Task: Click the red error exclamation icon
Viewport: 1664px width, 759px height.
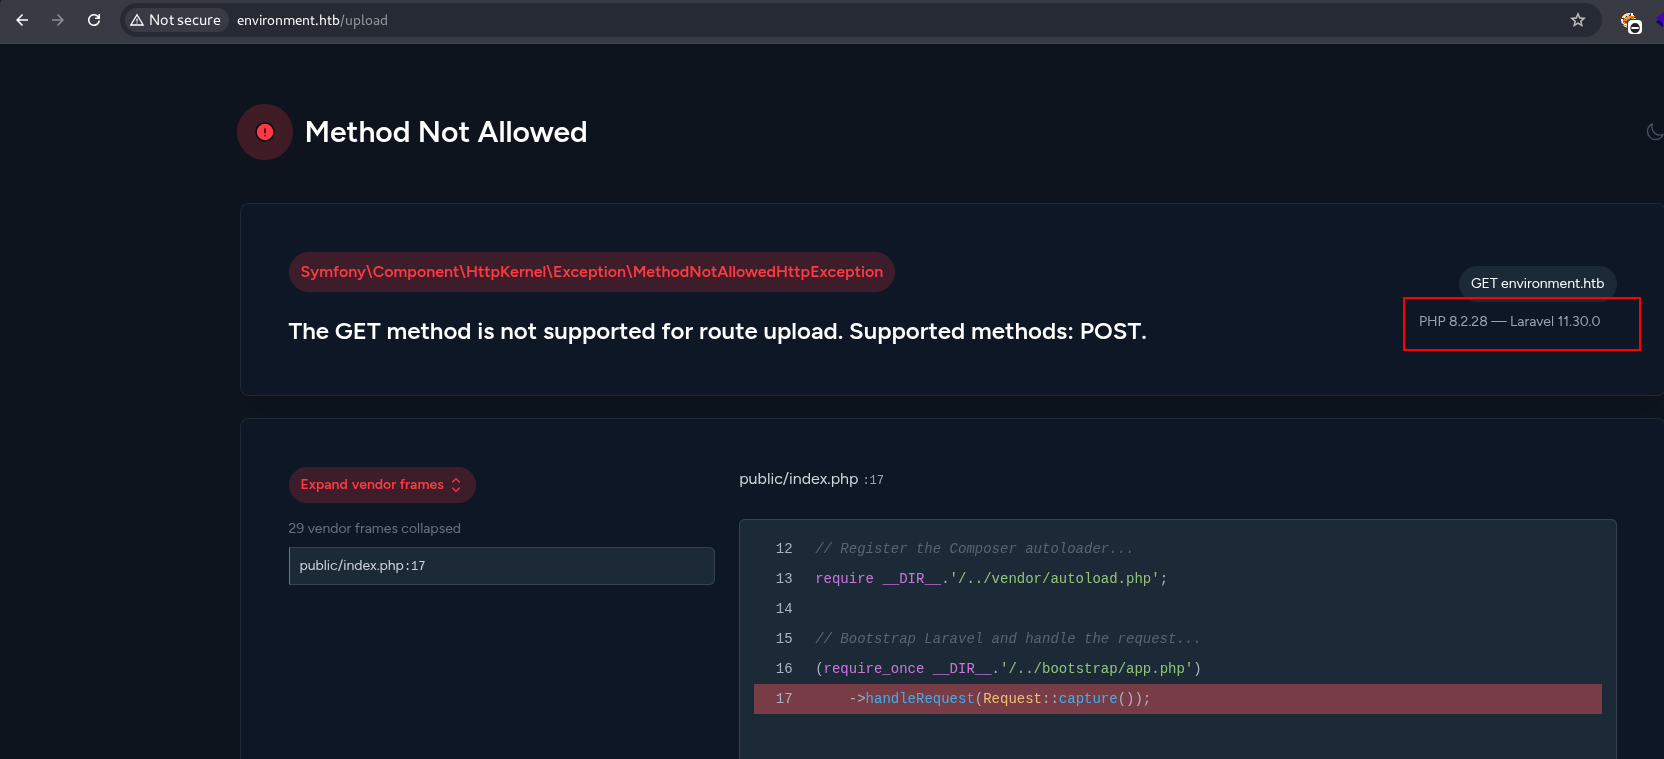Action: 265,132
